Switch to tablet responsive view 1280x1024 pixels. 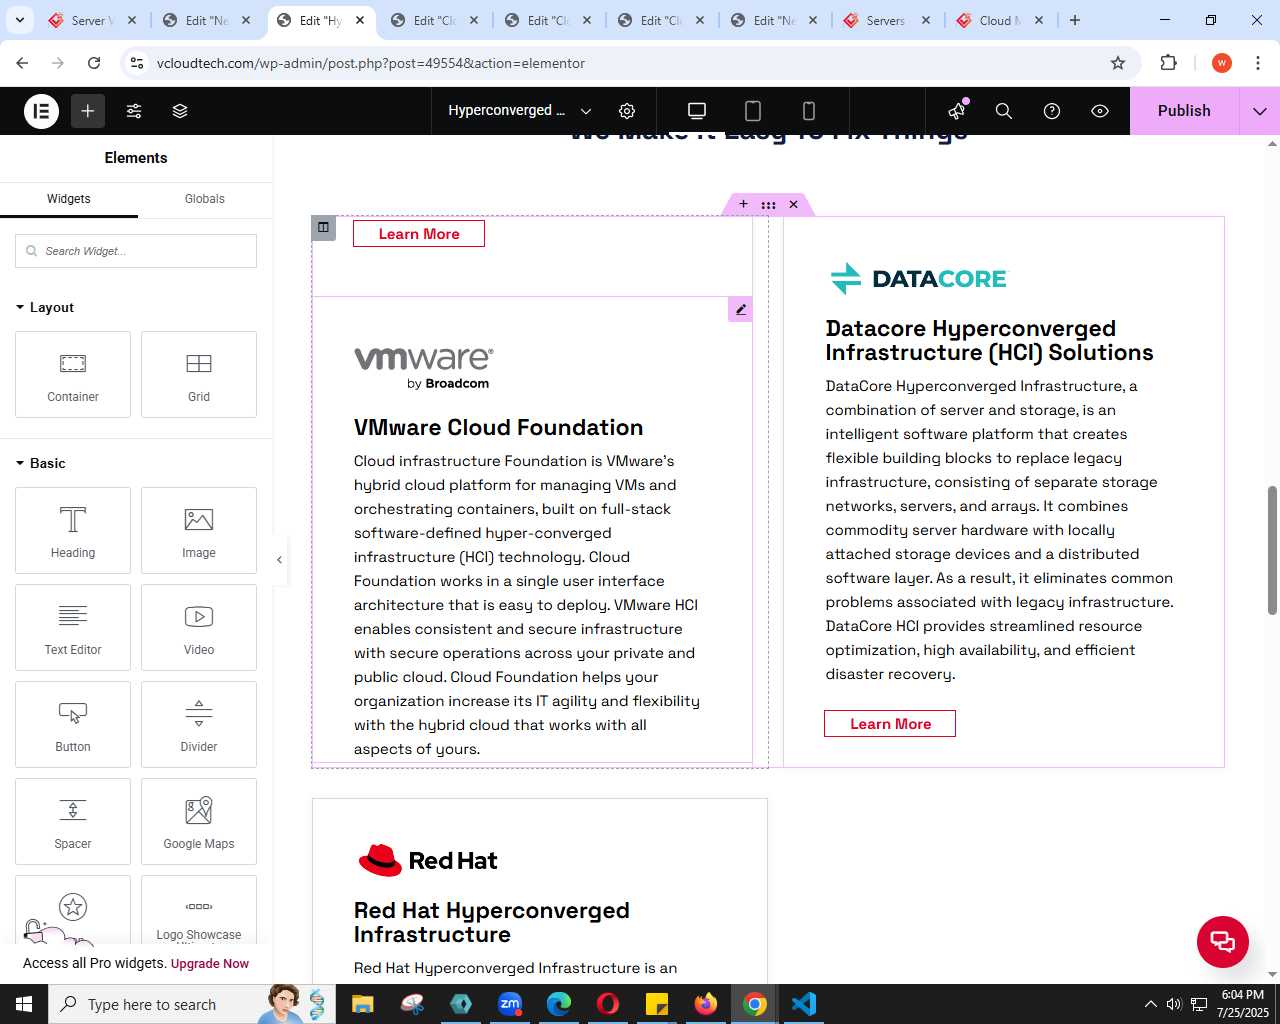(x=753, y=111)
